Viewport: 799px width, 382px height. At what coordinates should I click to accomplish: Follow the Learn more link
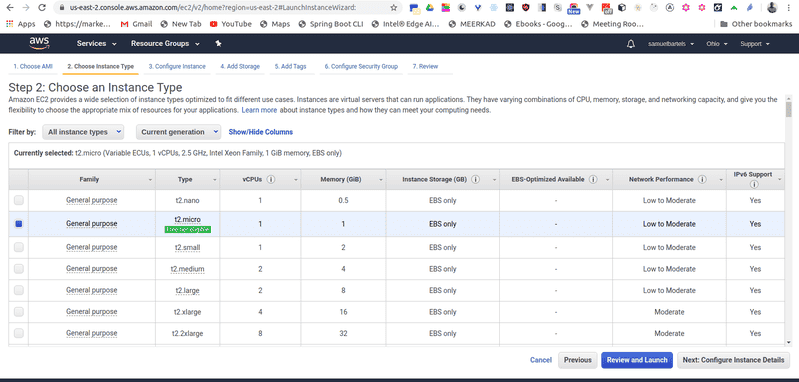point(259,110)
